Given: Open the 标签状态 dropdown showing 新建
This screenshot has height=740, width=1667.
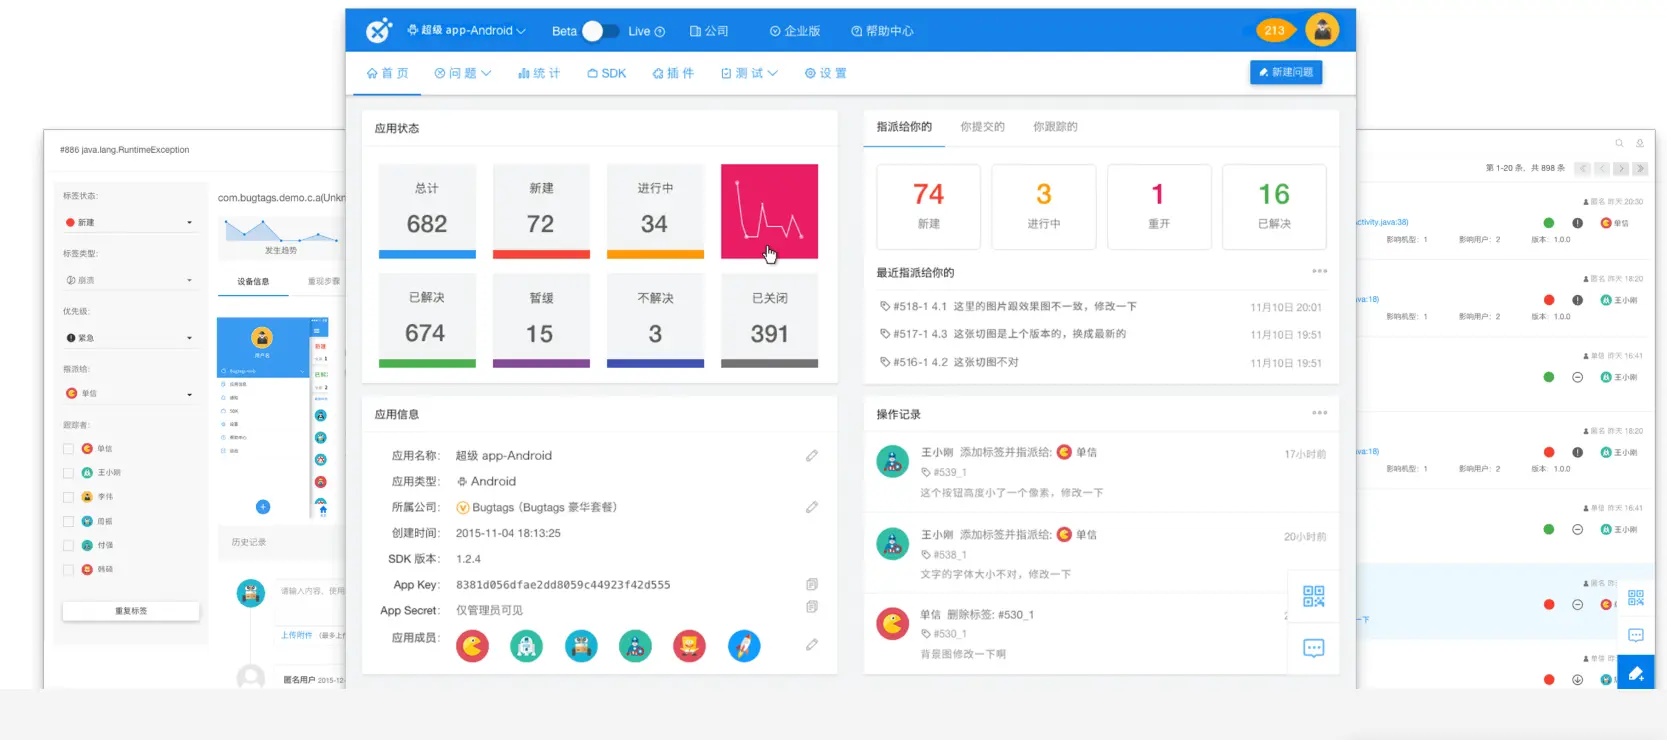Looking at the screenshot, I should click(129, 222).
